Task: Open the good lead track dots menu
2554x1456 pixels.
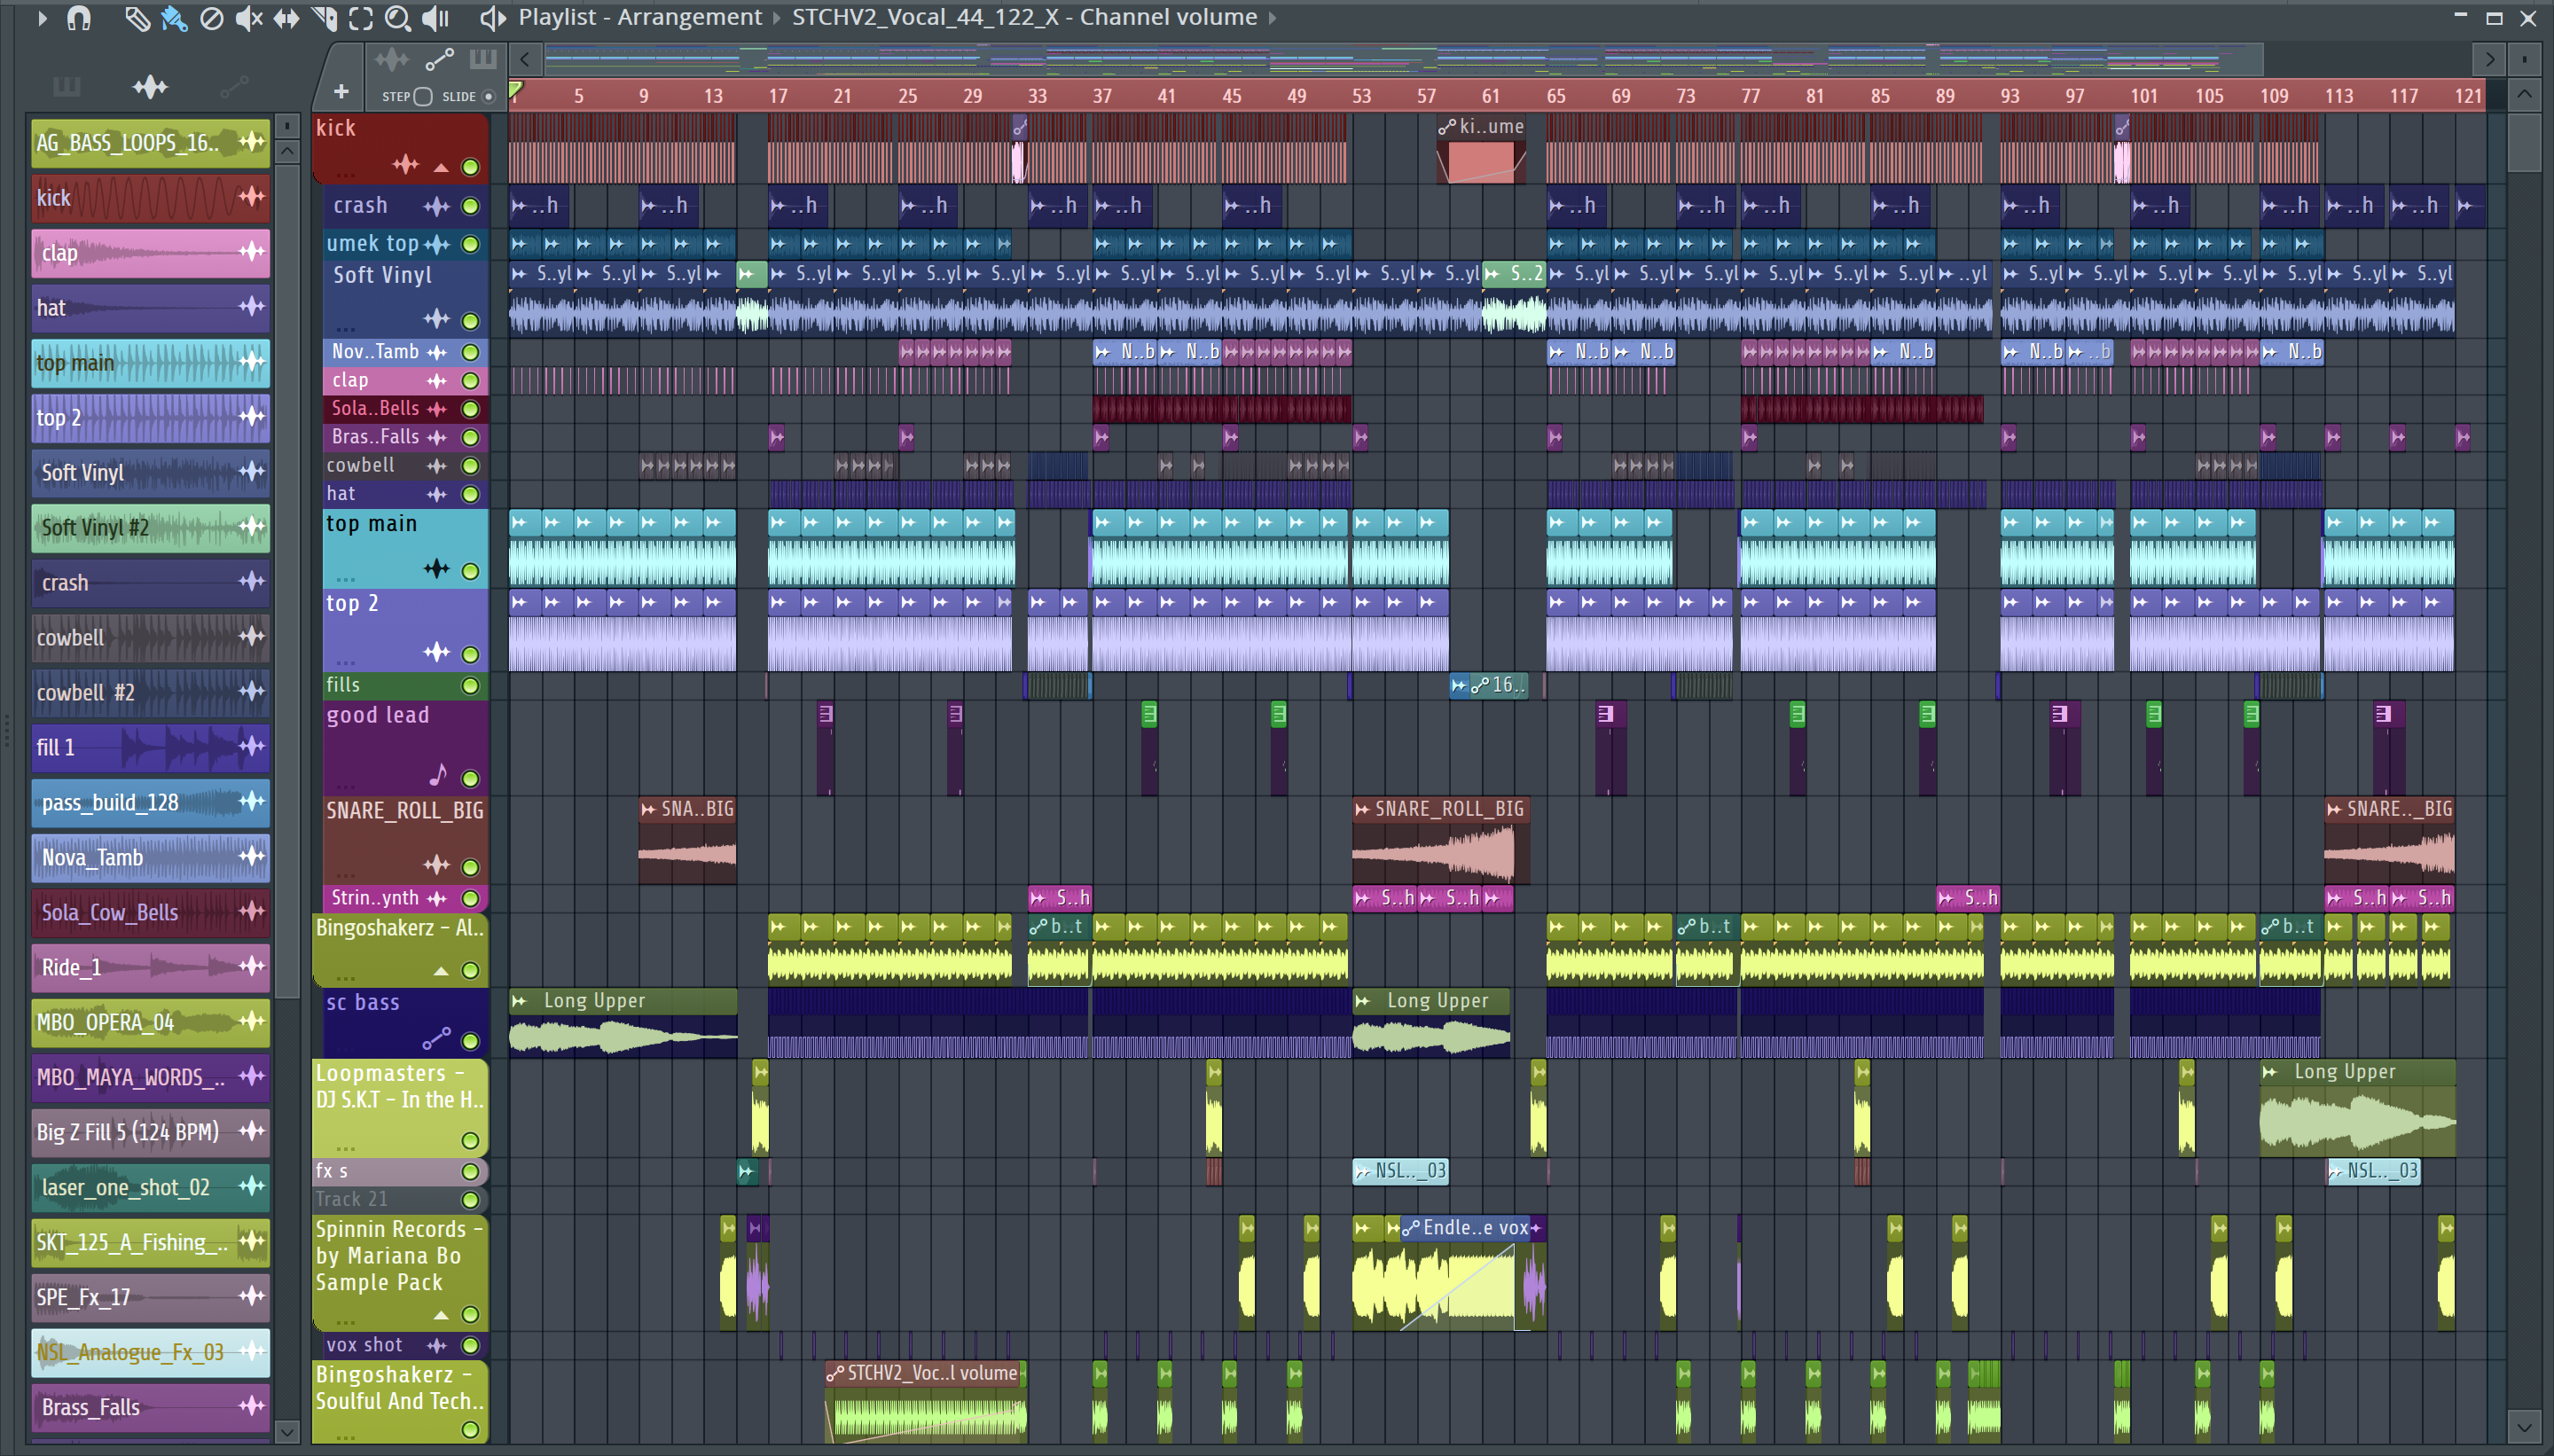Action: 346,786
